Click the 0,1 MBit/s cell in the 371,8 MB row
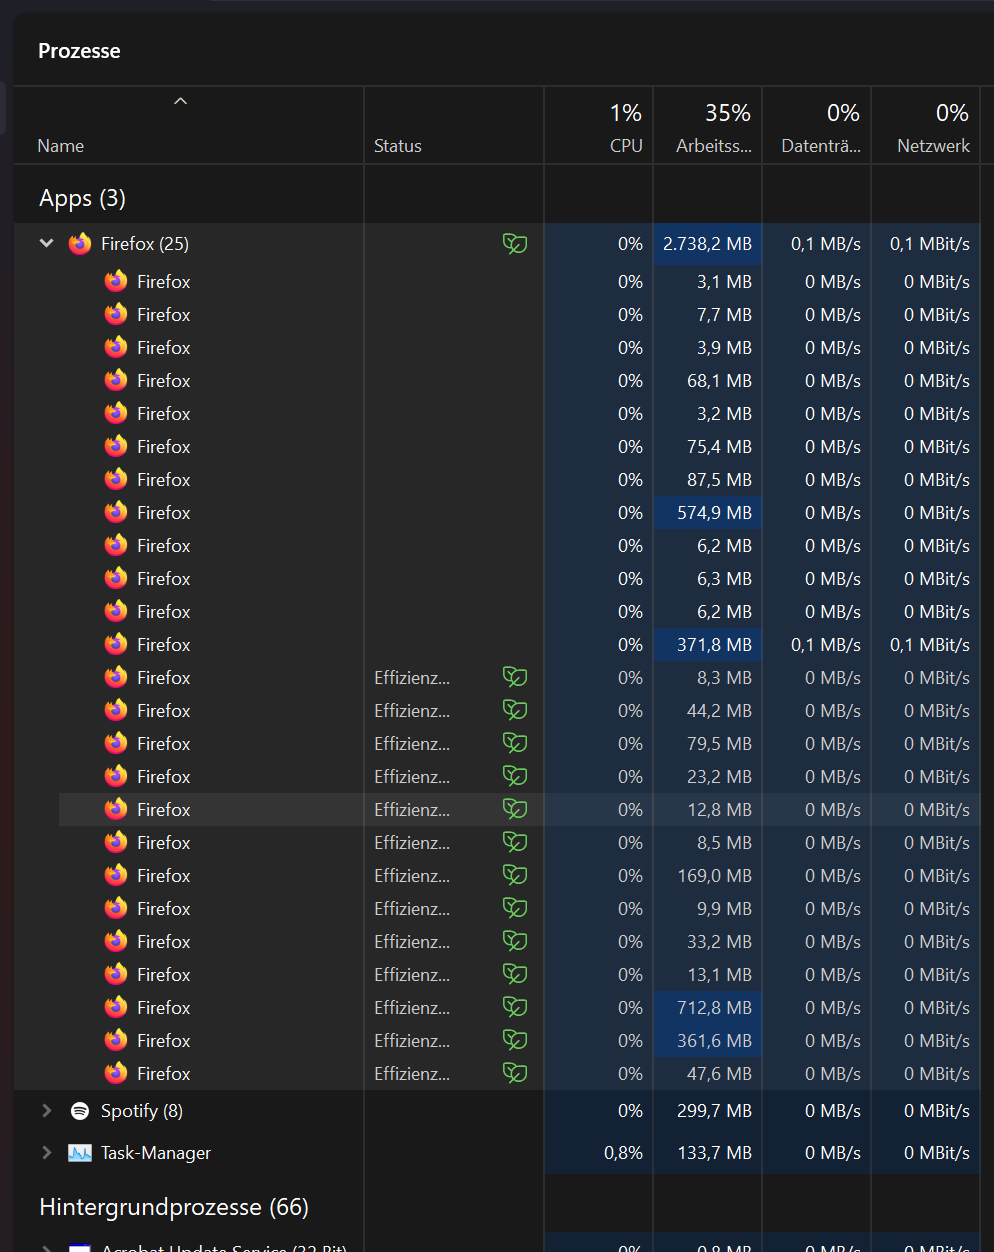994x1252 pixels. [926, 644]
